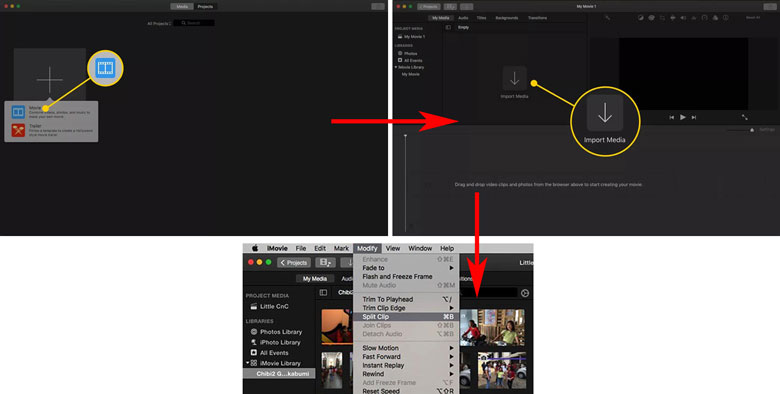The width and height of the screenshot is (780, 394).
Task: Skip to previous clip under the viewer
Action: 671,117
